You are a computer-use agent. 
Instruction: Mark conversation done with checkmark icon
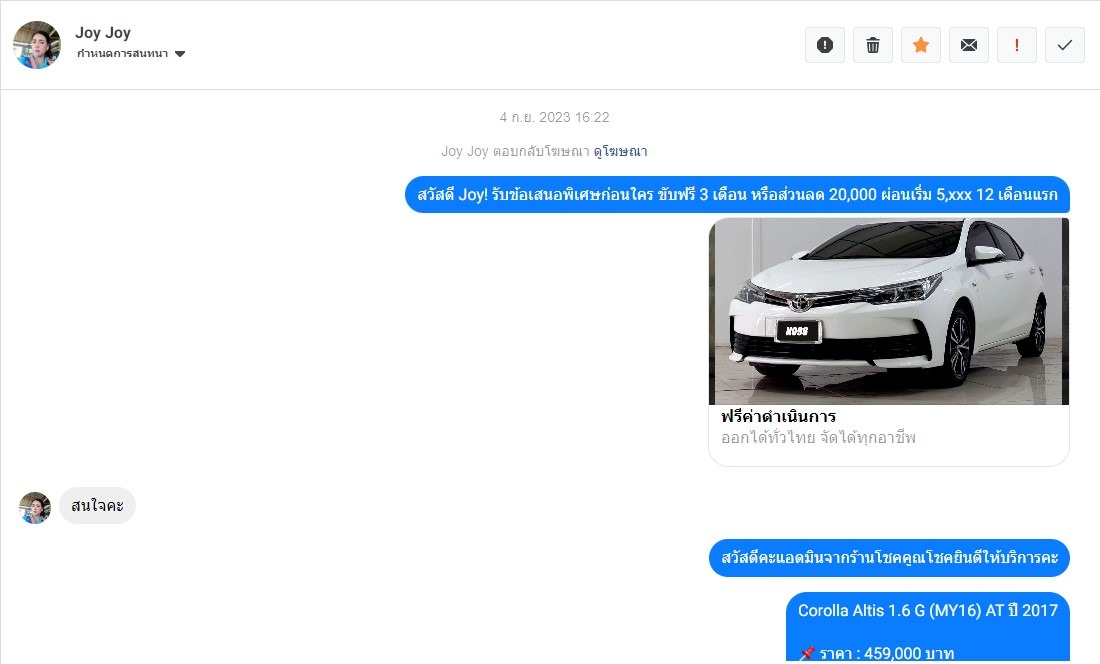click(1065, 45)
